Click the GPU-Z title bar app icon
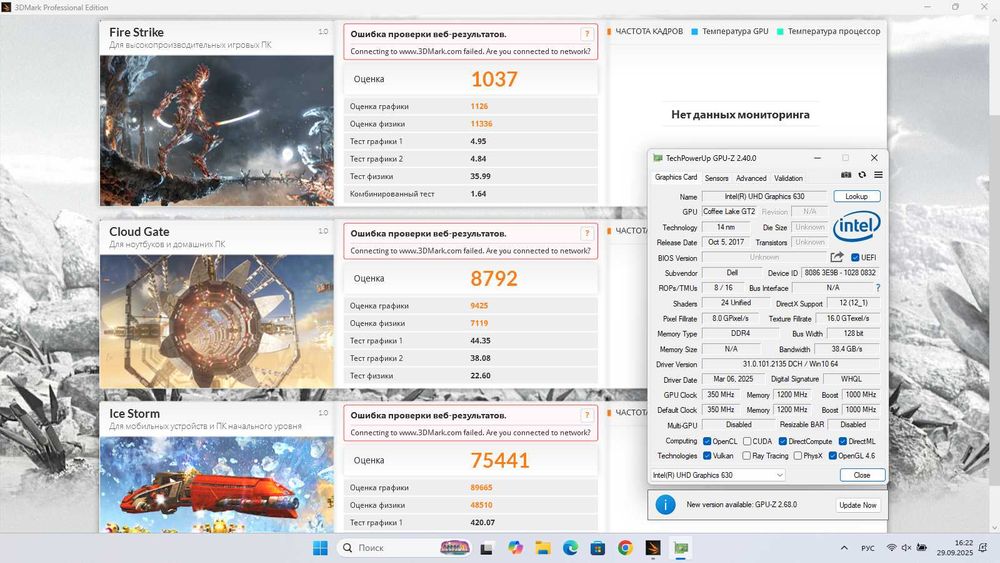The width and height of the screenshot is (1000, 563). click(657, 158)
